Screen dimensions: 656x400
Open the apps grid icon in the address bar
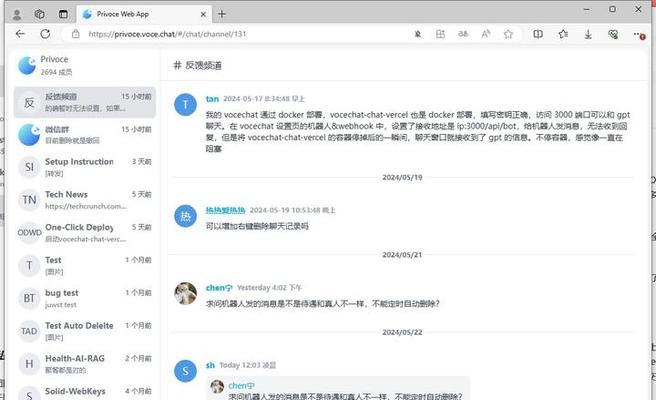(x=440, y=34)
